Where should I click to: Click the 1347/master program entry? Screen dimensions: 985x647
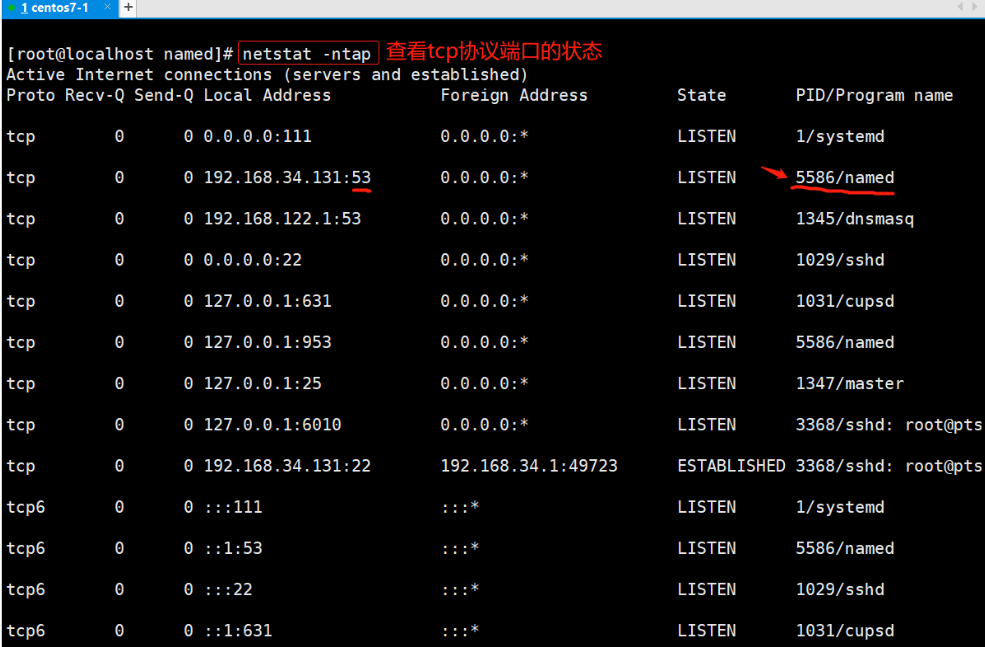[850, 383]
